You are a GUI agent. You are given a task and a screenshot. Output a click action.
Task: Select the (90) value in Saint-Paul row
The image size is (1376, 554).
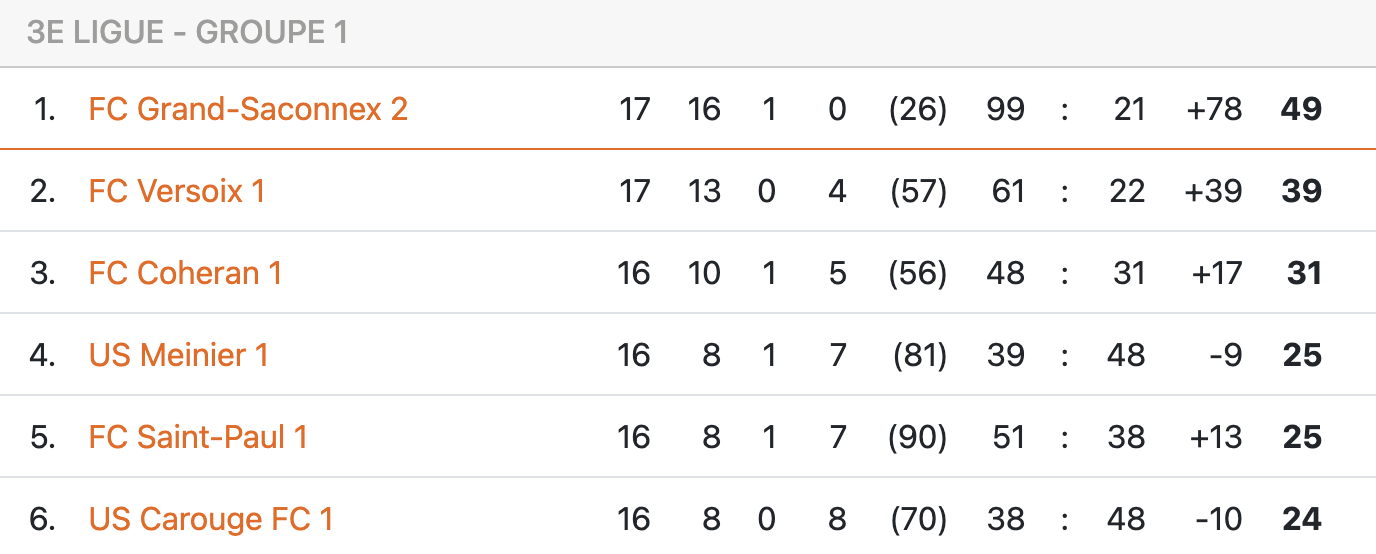tap(918, 437)
